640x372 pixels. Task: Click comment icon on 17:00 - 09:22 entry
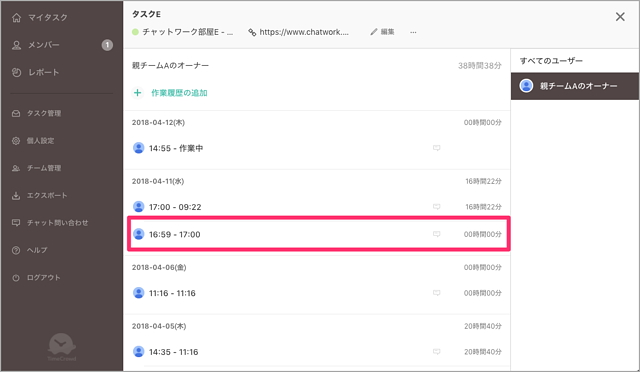pyautogui.click(x=436, y=207)
